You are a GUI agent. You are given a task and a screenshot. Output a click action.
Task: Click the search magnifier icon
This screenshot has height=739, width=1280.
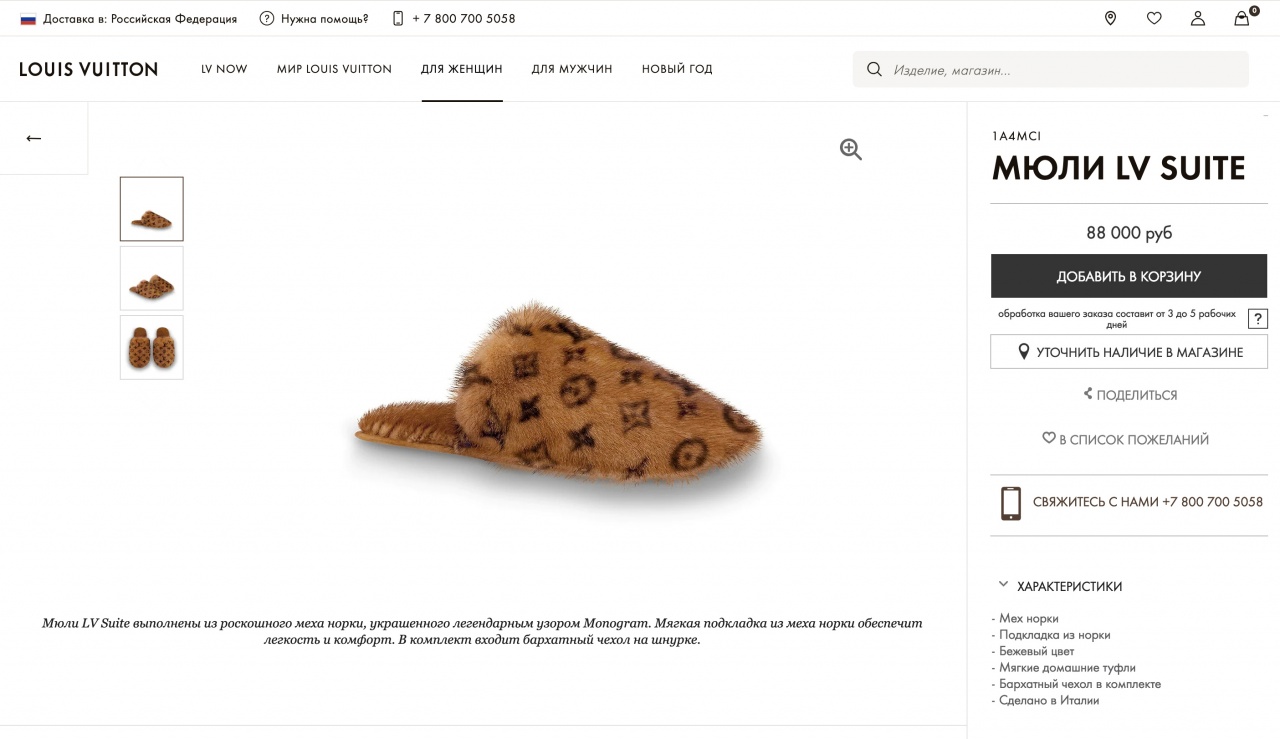pyautogui.click(x=874, y=70)
